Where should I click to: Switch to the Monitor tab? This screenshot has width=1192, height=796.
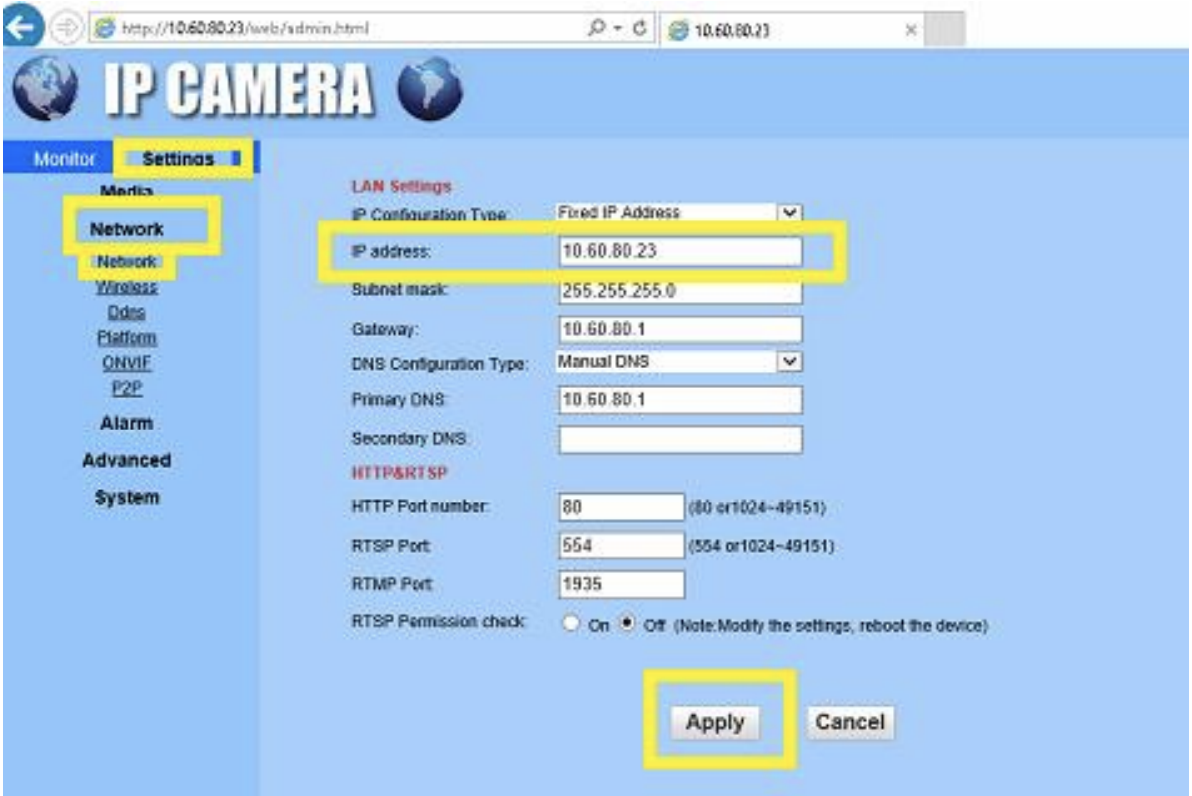[x=64, y=159]
